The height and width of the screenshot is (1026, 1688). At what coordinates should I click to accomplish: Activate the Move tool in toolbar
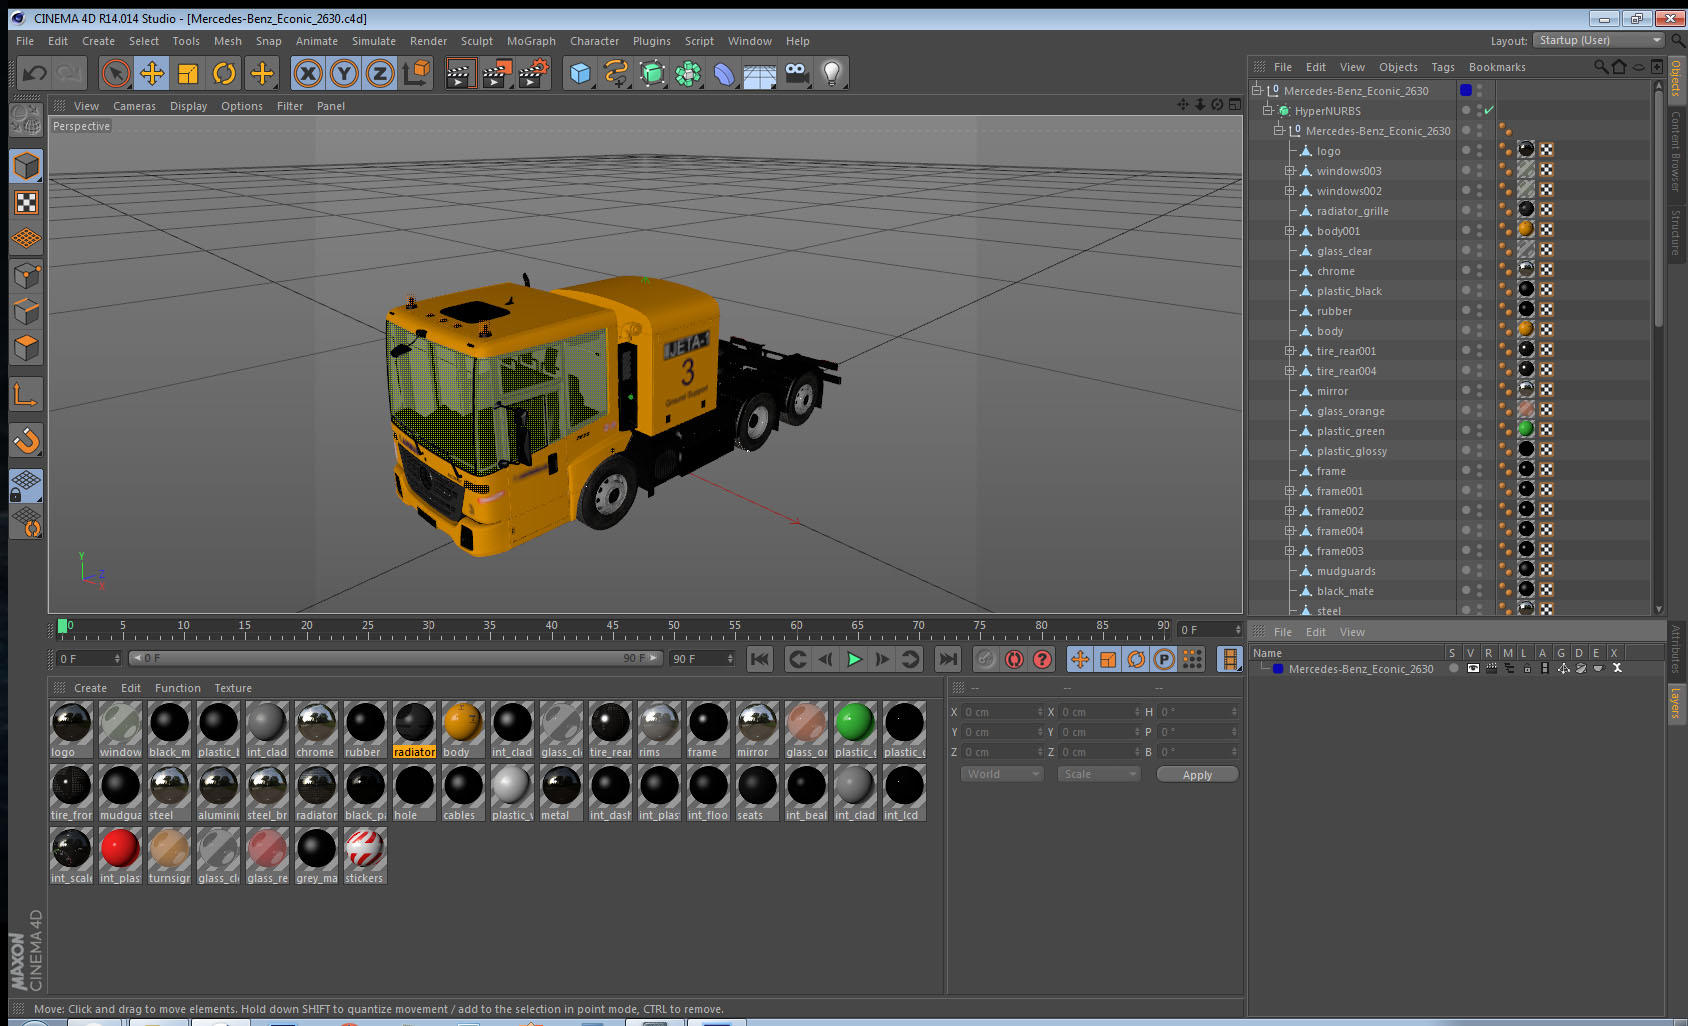(x=152, y=73)
